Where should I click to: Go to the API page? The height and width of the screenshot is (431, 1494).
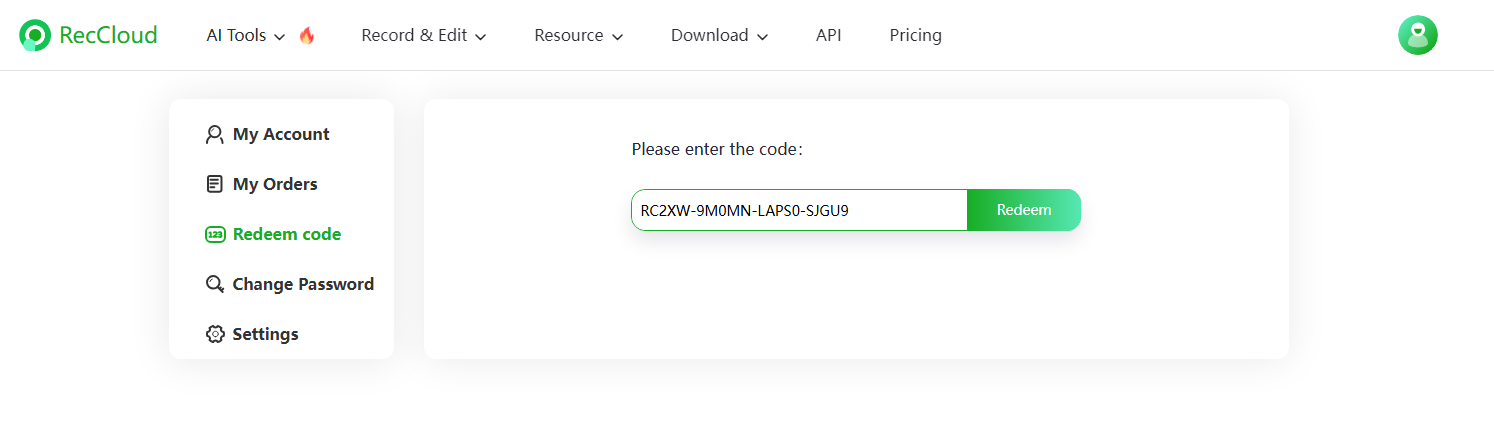click(828, 36)
